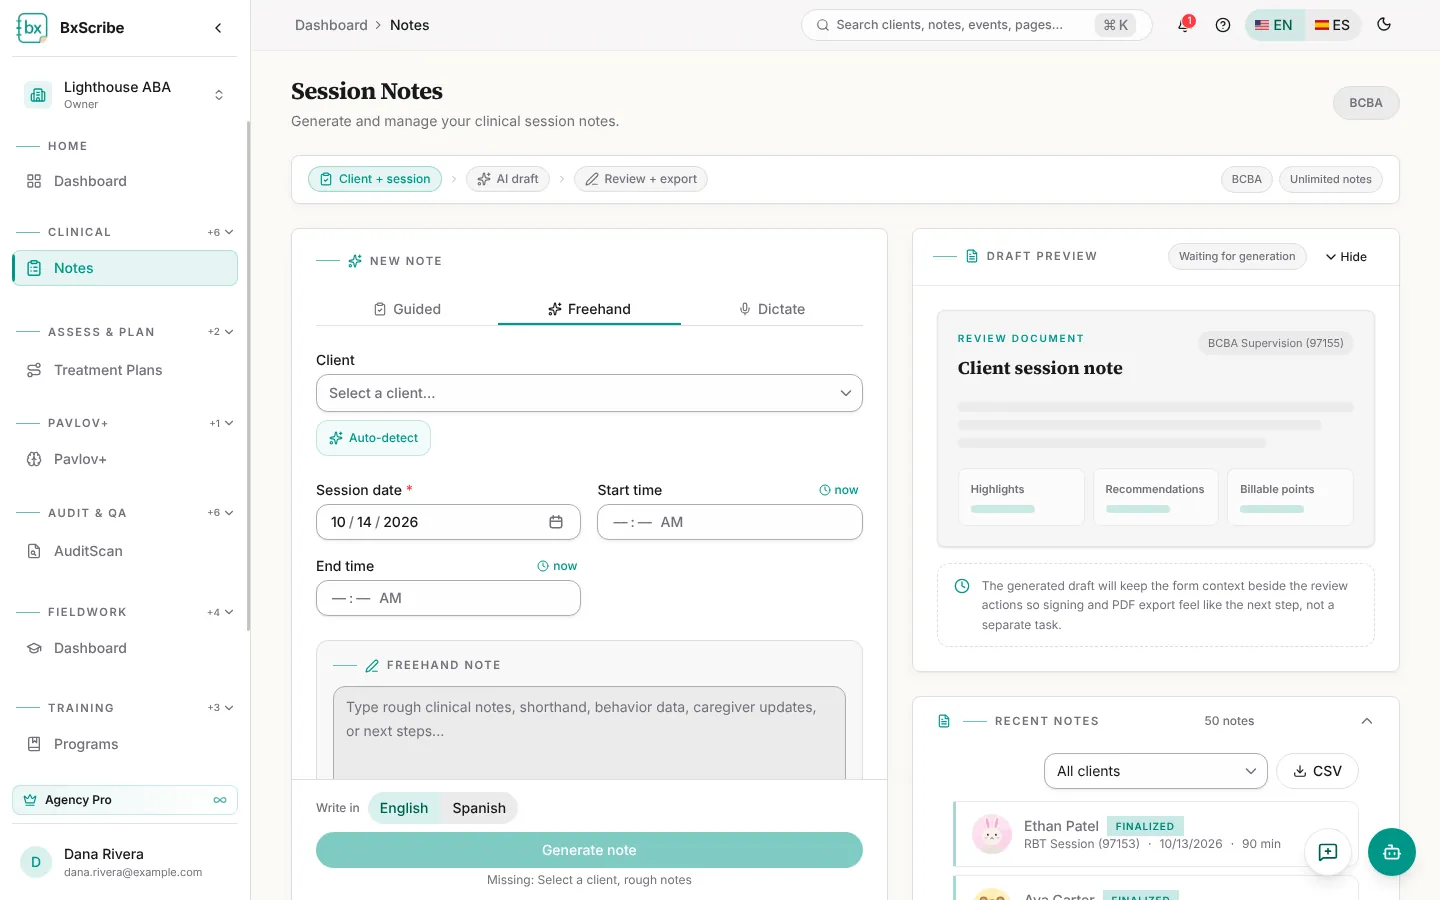The height and width of the screenshot is (900, 1440).
Task: Click the Generate note button
Action: tap(589, 850)
